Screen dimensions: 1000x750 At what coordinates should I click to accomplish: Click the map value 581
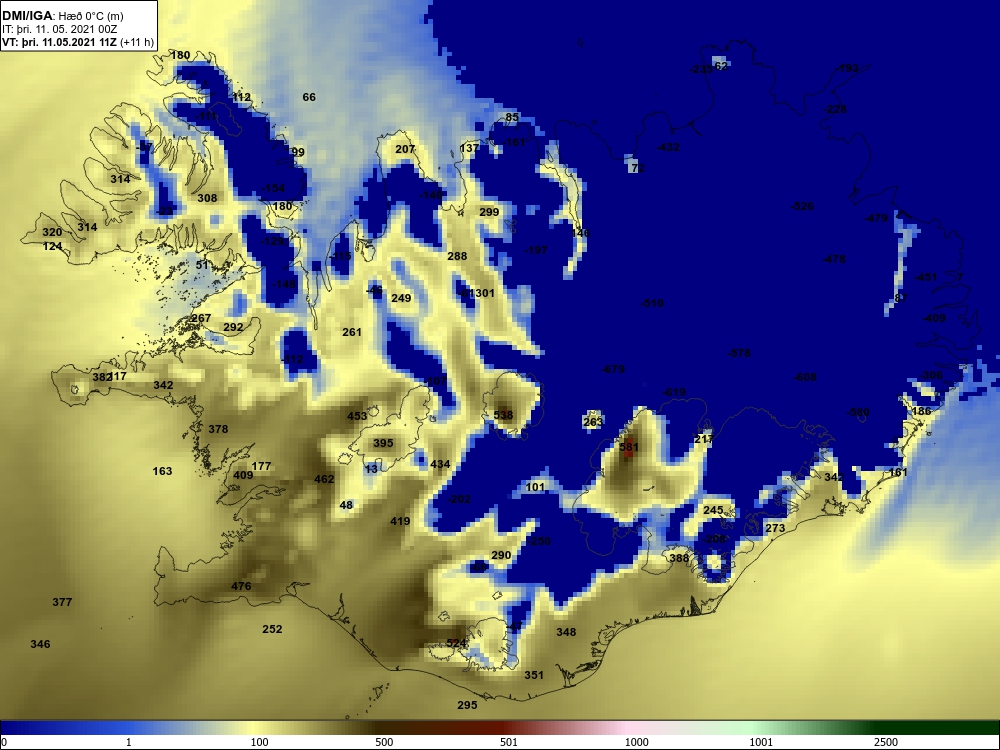(629, 447)
